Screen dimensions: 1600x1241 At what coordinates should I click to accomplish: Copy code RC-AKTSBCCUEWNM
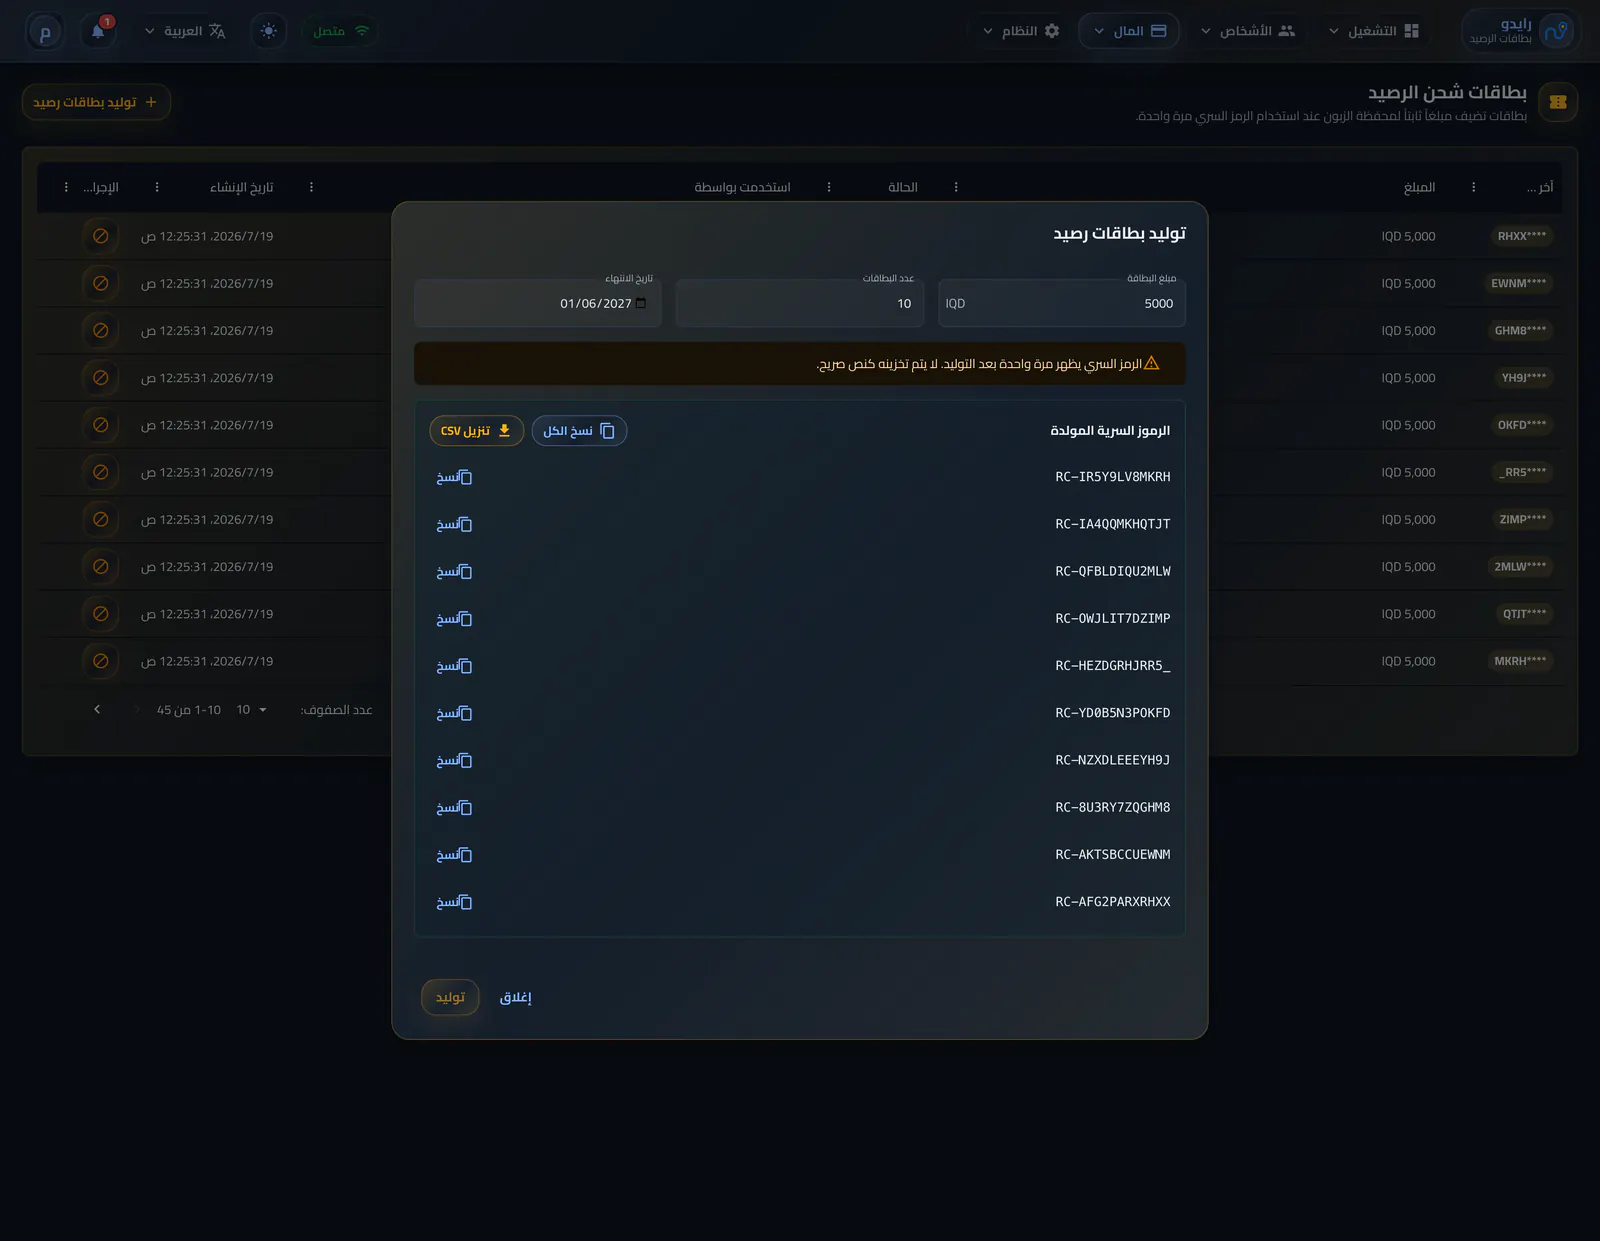[454, 855]
